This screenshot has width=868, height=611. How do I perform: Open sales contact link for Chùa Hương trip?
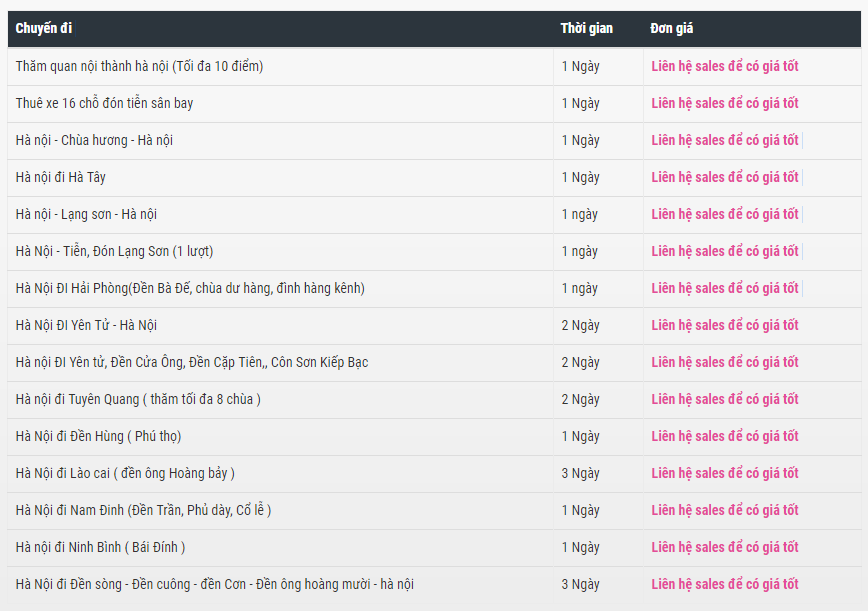725,140
